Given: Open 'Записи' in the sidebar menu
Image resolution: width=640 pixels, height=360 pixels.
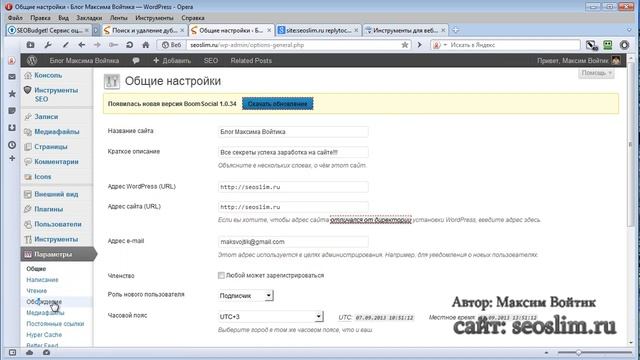Looking at the screenshot, I should coord(46,117).
